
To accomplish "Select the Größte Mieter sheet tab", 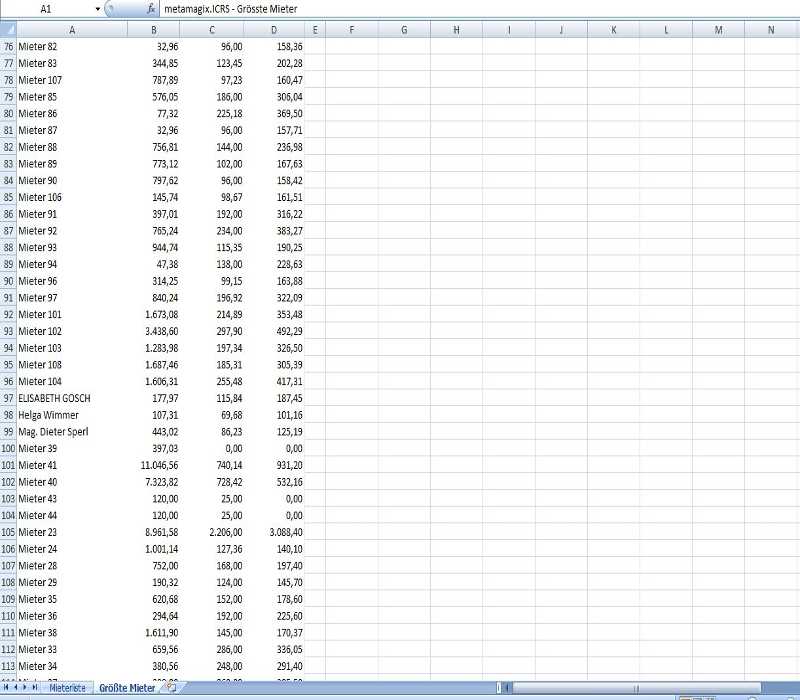I will point(127,688).
